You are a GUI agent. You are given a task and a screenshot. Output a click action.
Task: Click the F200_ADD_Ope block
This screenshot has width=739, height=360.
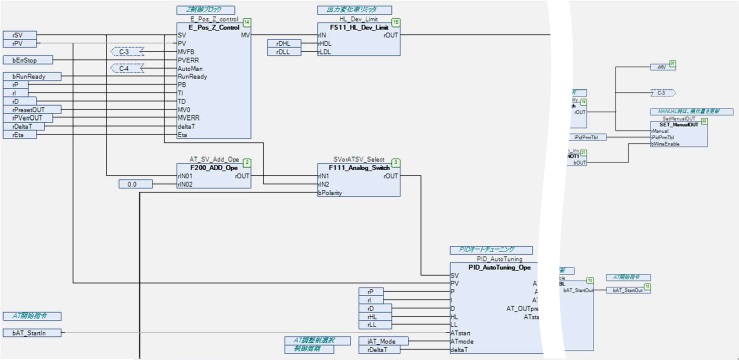click(x=214, y=176)
